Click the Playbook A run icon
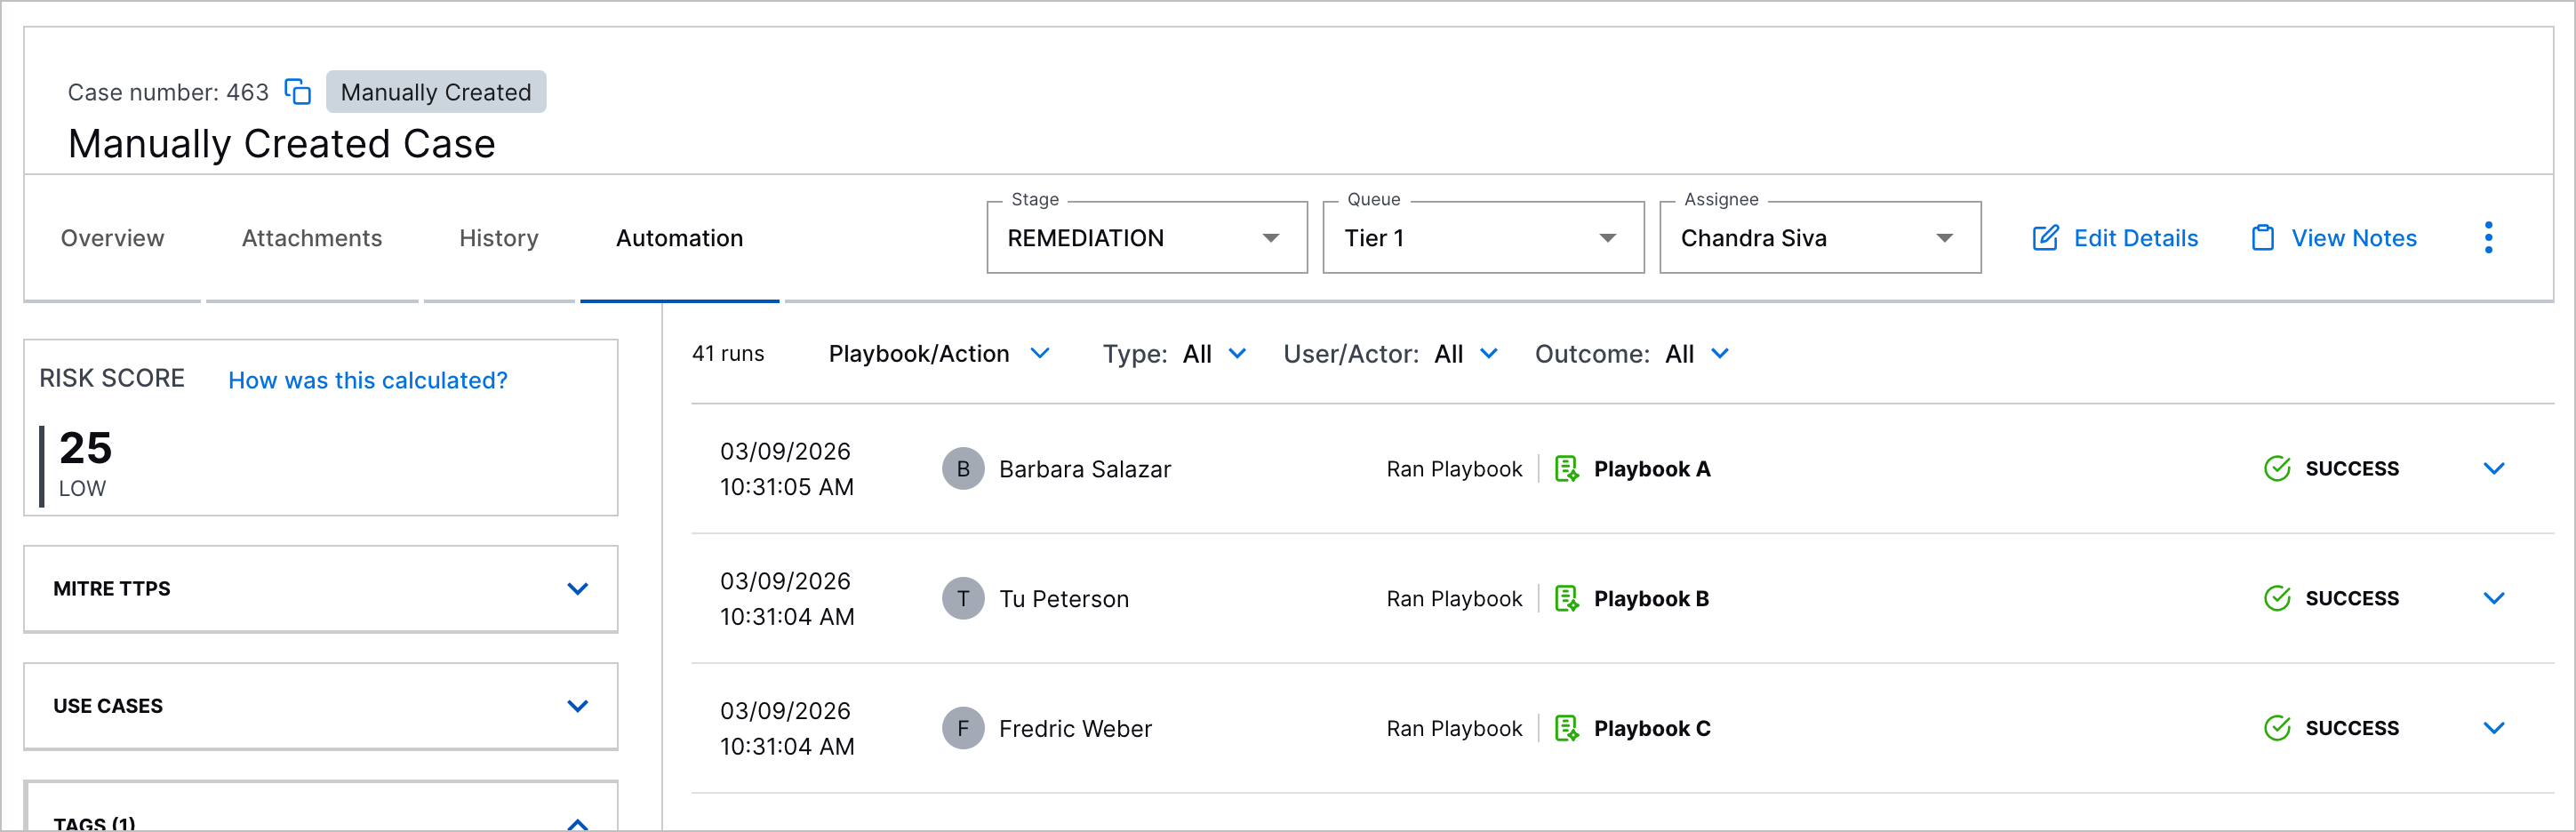Screen dimensions: 2576x832 pos(1567,468)
